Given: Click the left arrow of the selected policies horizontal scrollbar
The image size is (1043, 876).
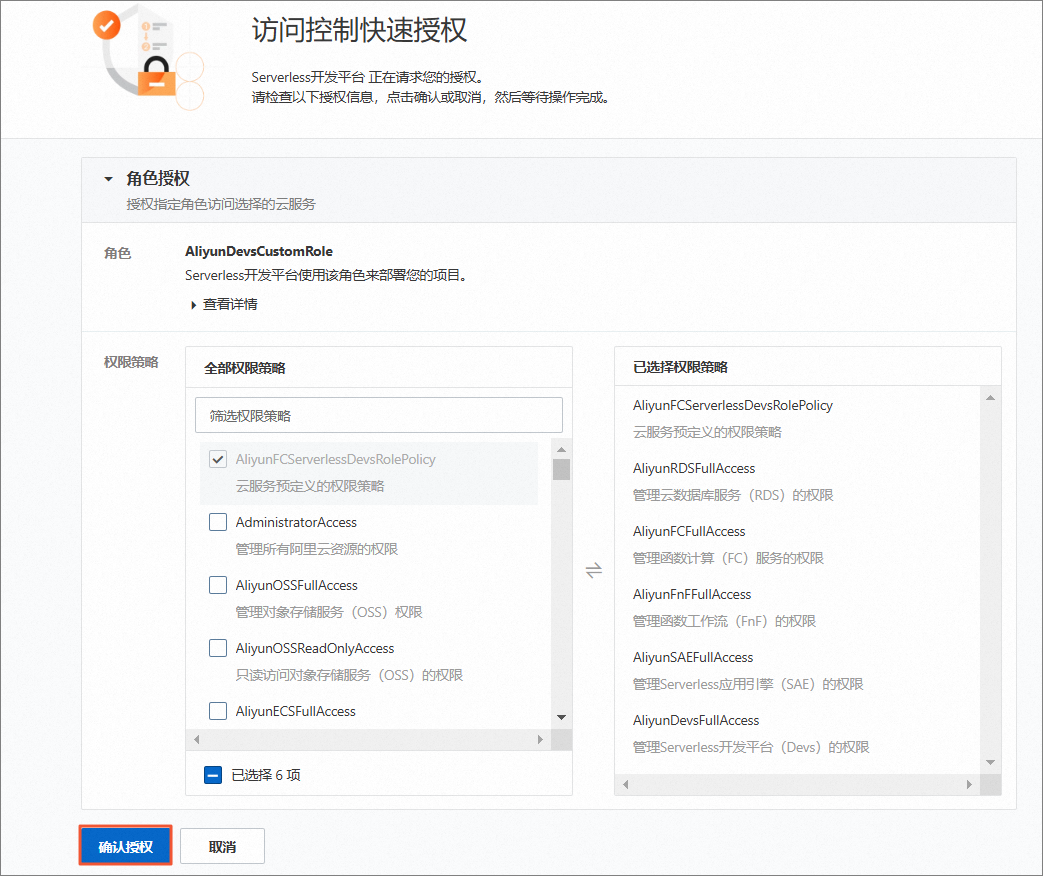Looking at the screenshot, I should 625,785.
